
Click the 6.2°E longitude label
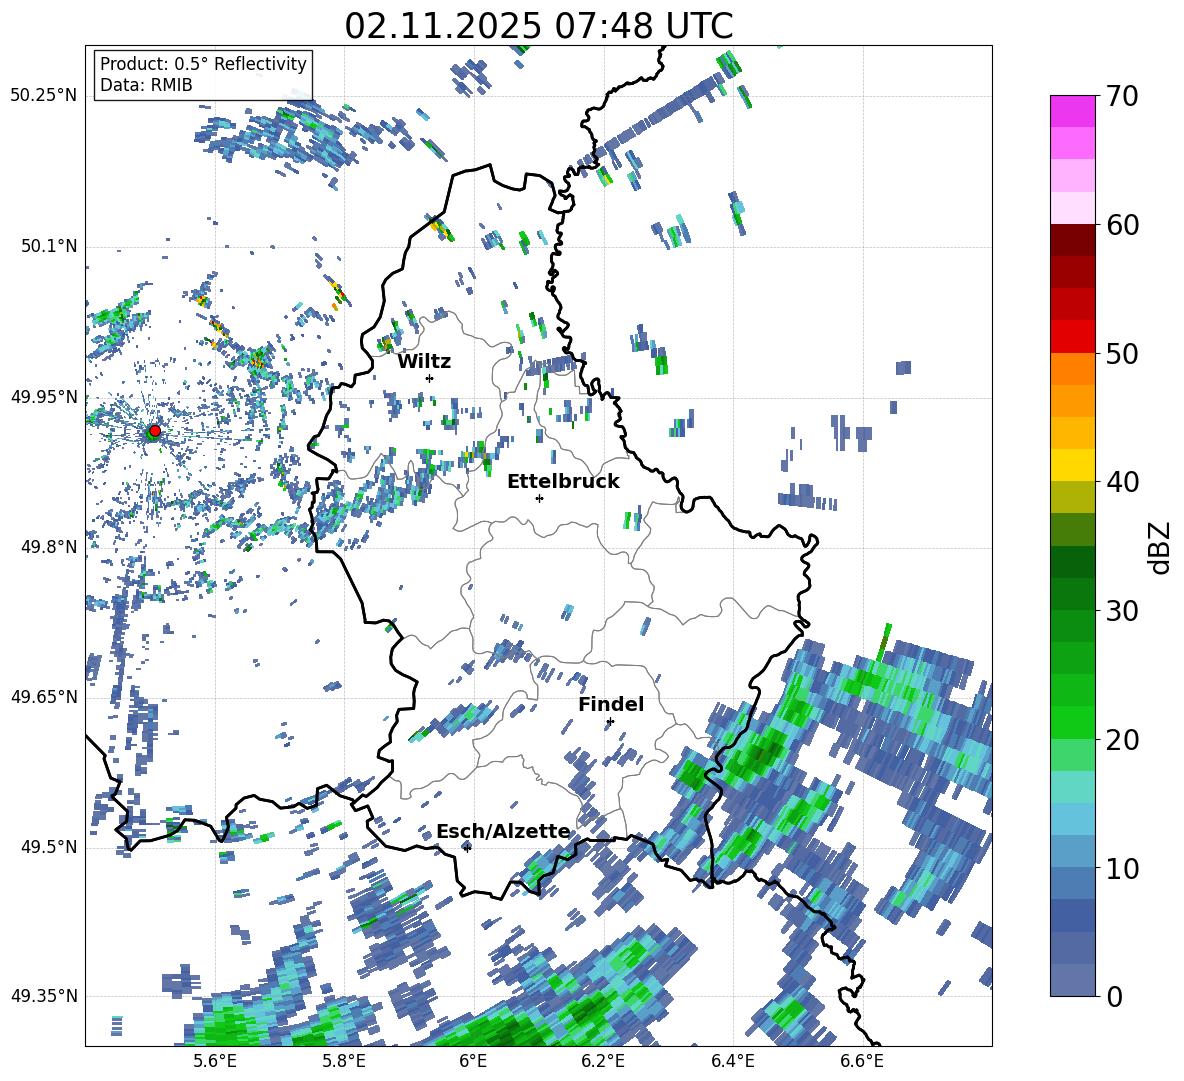pyautogui.click(x=603, y=1061)
